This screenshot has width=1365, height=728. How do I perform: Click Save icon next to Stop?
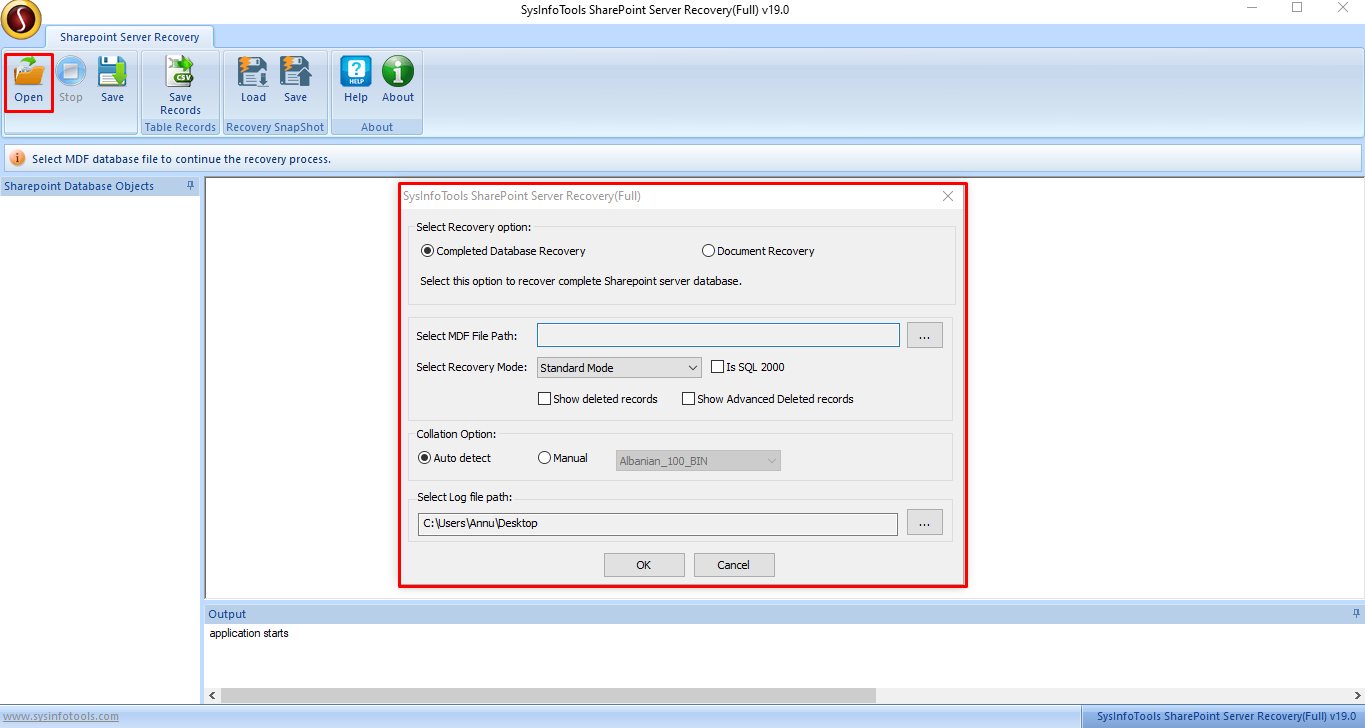[x=112, y=81]
